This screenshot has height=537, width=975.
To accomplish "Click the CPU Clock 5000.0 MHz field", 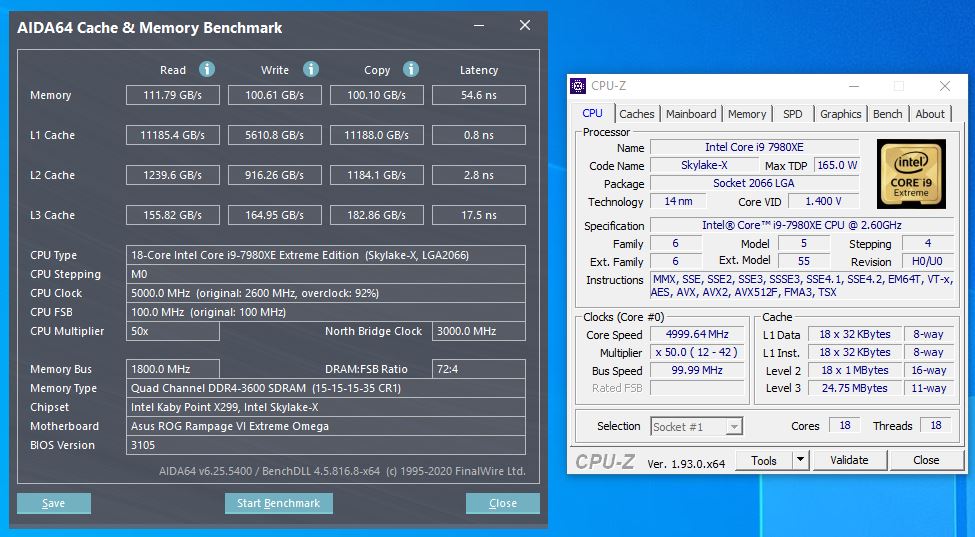I will [326, 293].
